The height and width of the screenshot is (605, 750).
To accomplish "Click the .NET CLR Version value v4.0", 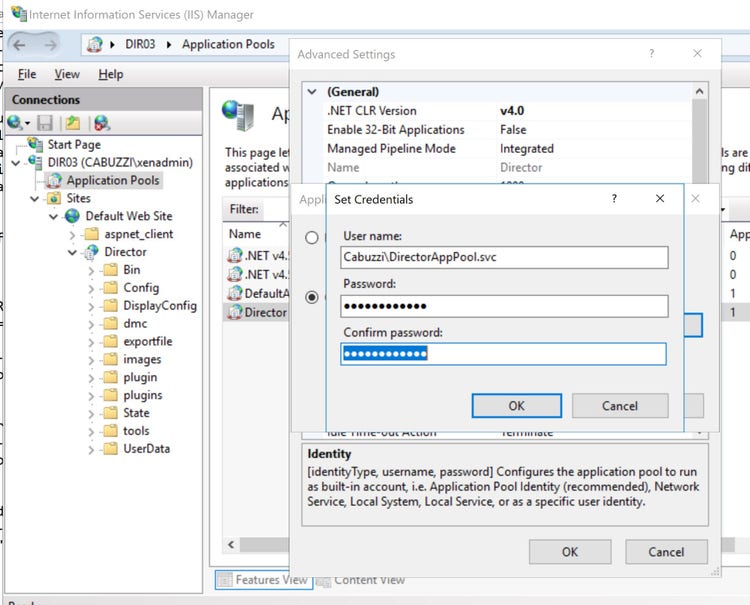I will click(x=512, y=111).
